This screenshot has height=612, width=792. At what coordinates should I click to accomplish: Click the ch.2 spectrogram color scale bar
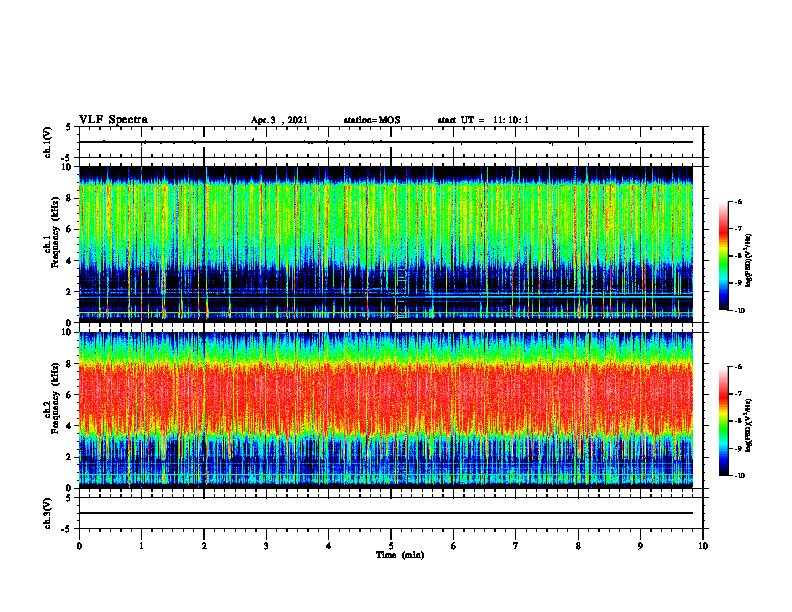(x=723, y=421)
